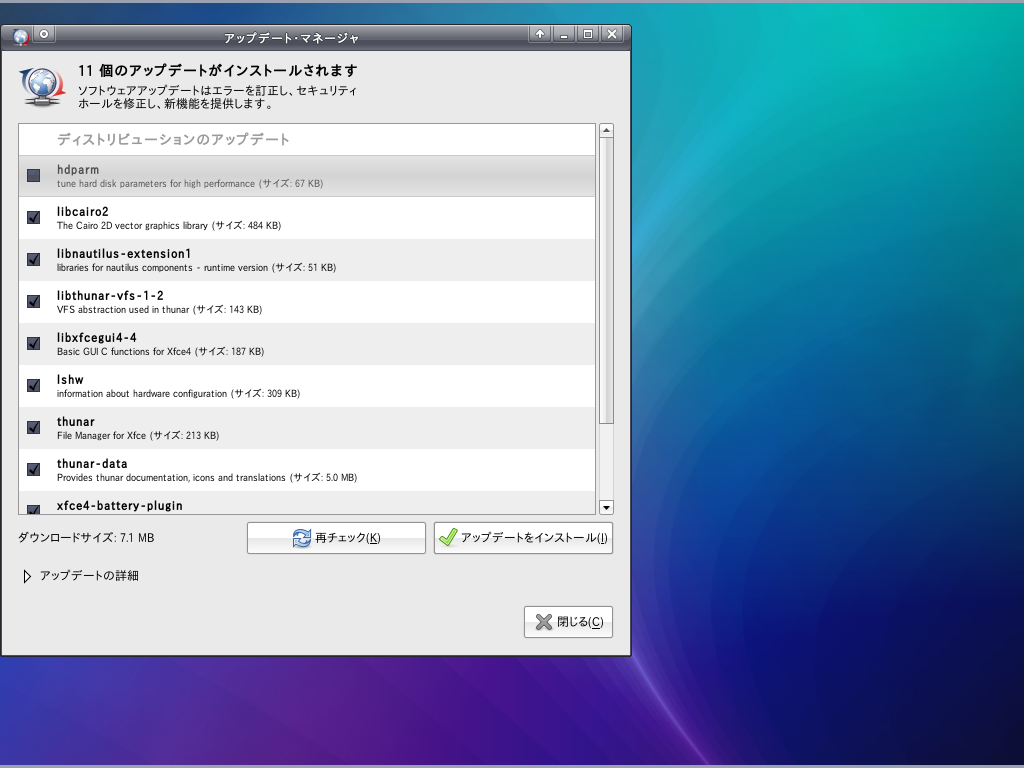Uncheck the lshw update
Image resolution: width=1024 pixels, height=768 pixels.
point(33,385)
